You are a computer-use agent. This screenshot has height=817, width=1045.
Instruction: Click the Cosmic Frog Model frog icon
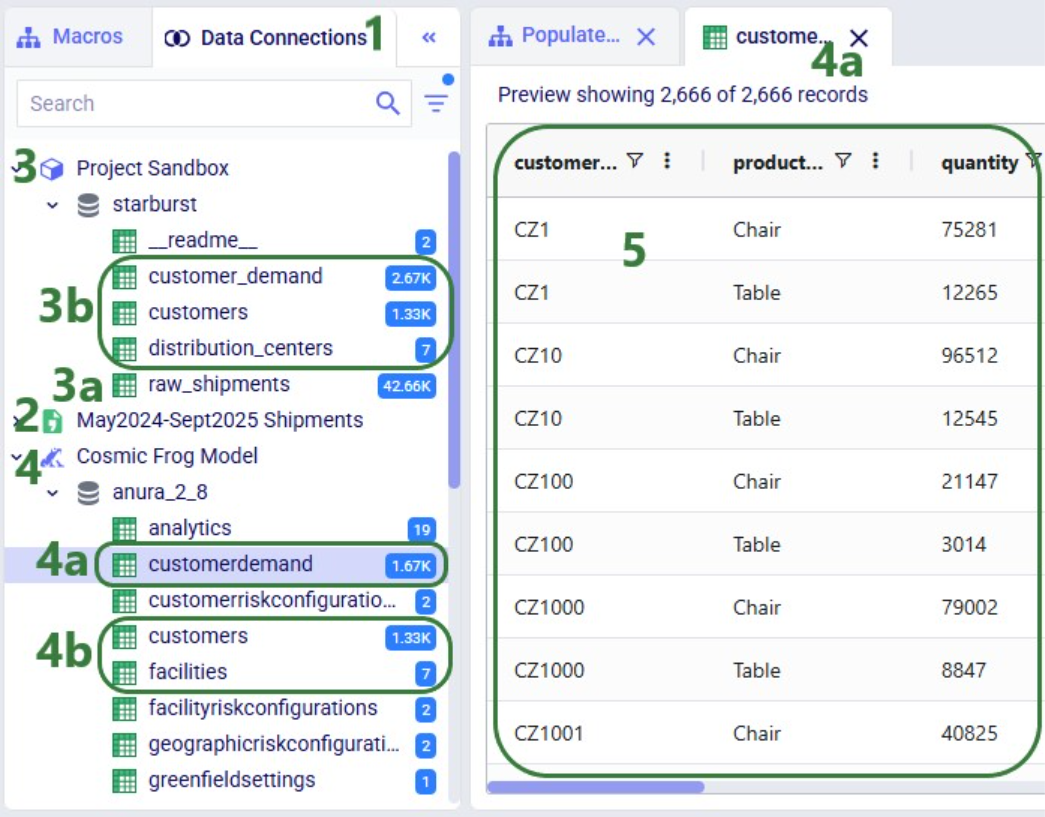pyautogui.click(x=52, y=457)
